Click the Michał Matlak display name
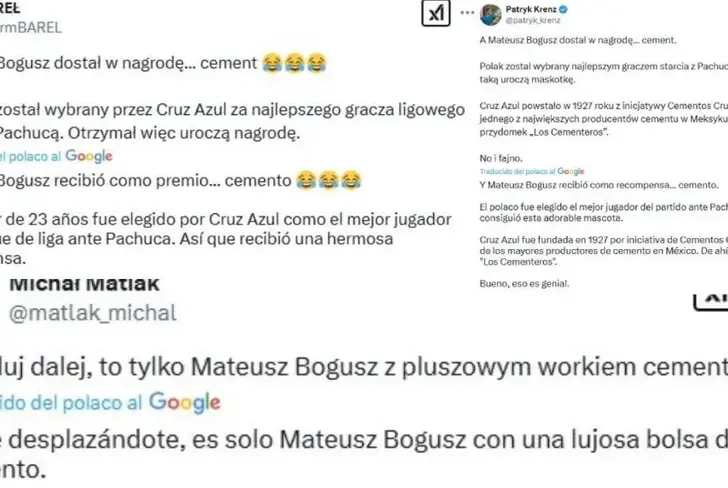This screenshot has width=728, height=488. [x=84, y=283]
